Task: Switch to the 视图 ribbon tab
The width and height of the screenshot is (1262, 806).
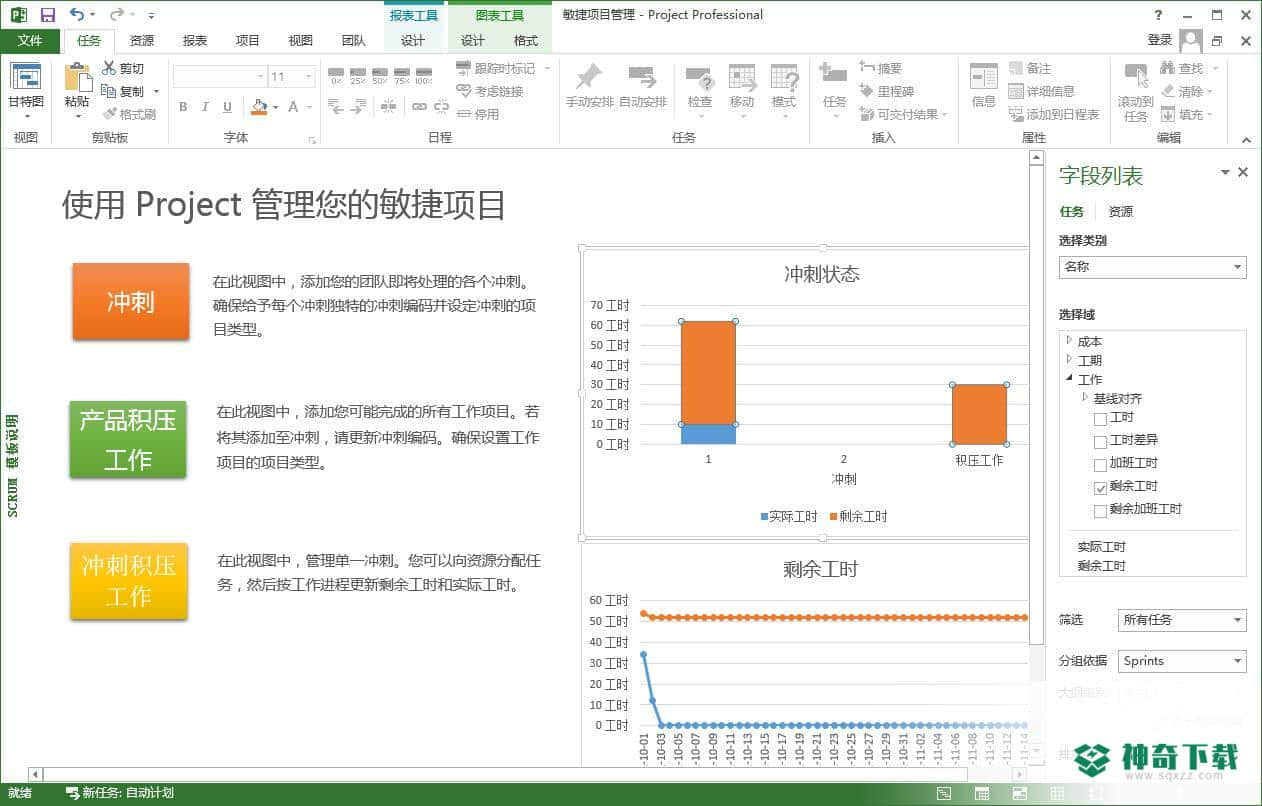Action: pos(301,41)
